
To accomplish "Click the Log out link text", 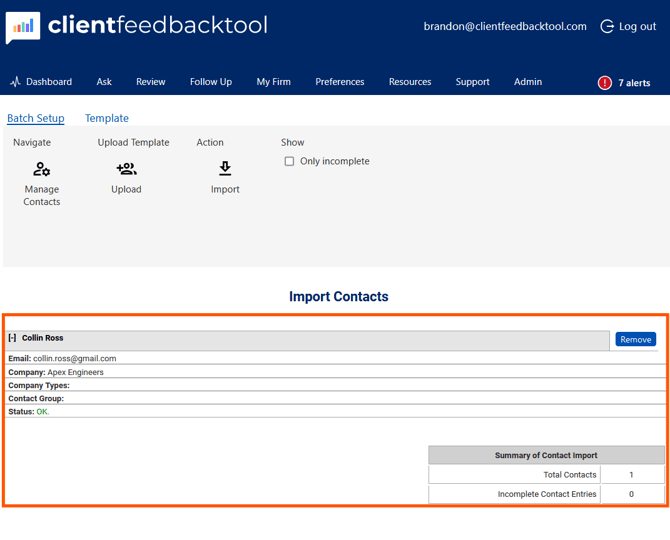I will click(x=637, y=26).
